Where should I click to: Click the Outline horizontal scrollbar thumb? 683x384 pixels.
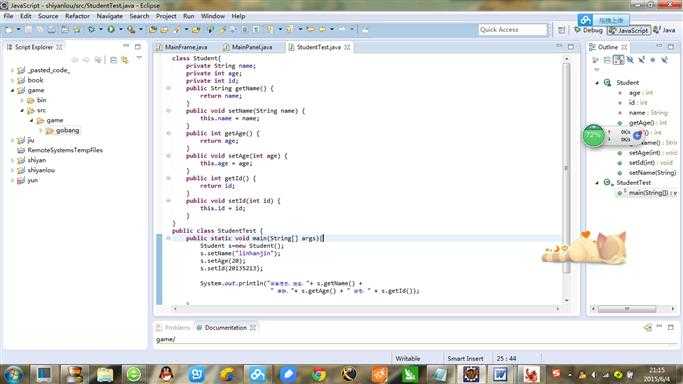tap(627, 309)
